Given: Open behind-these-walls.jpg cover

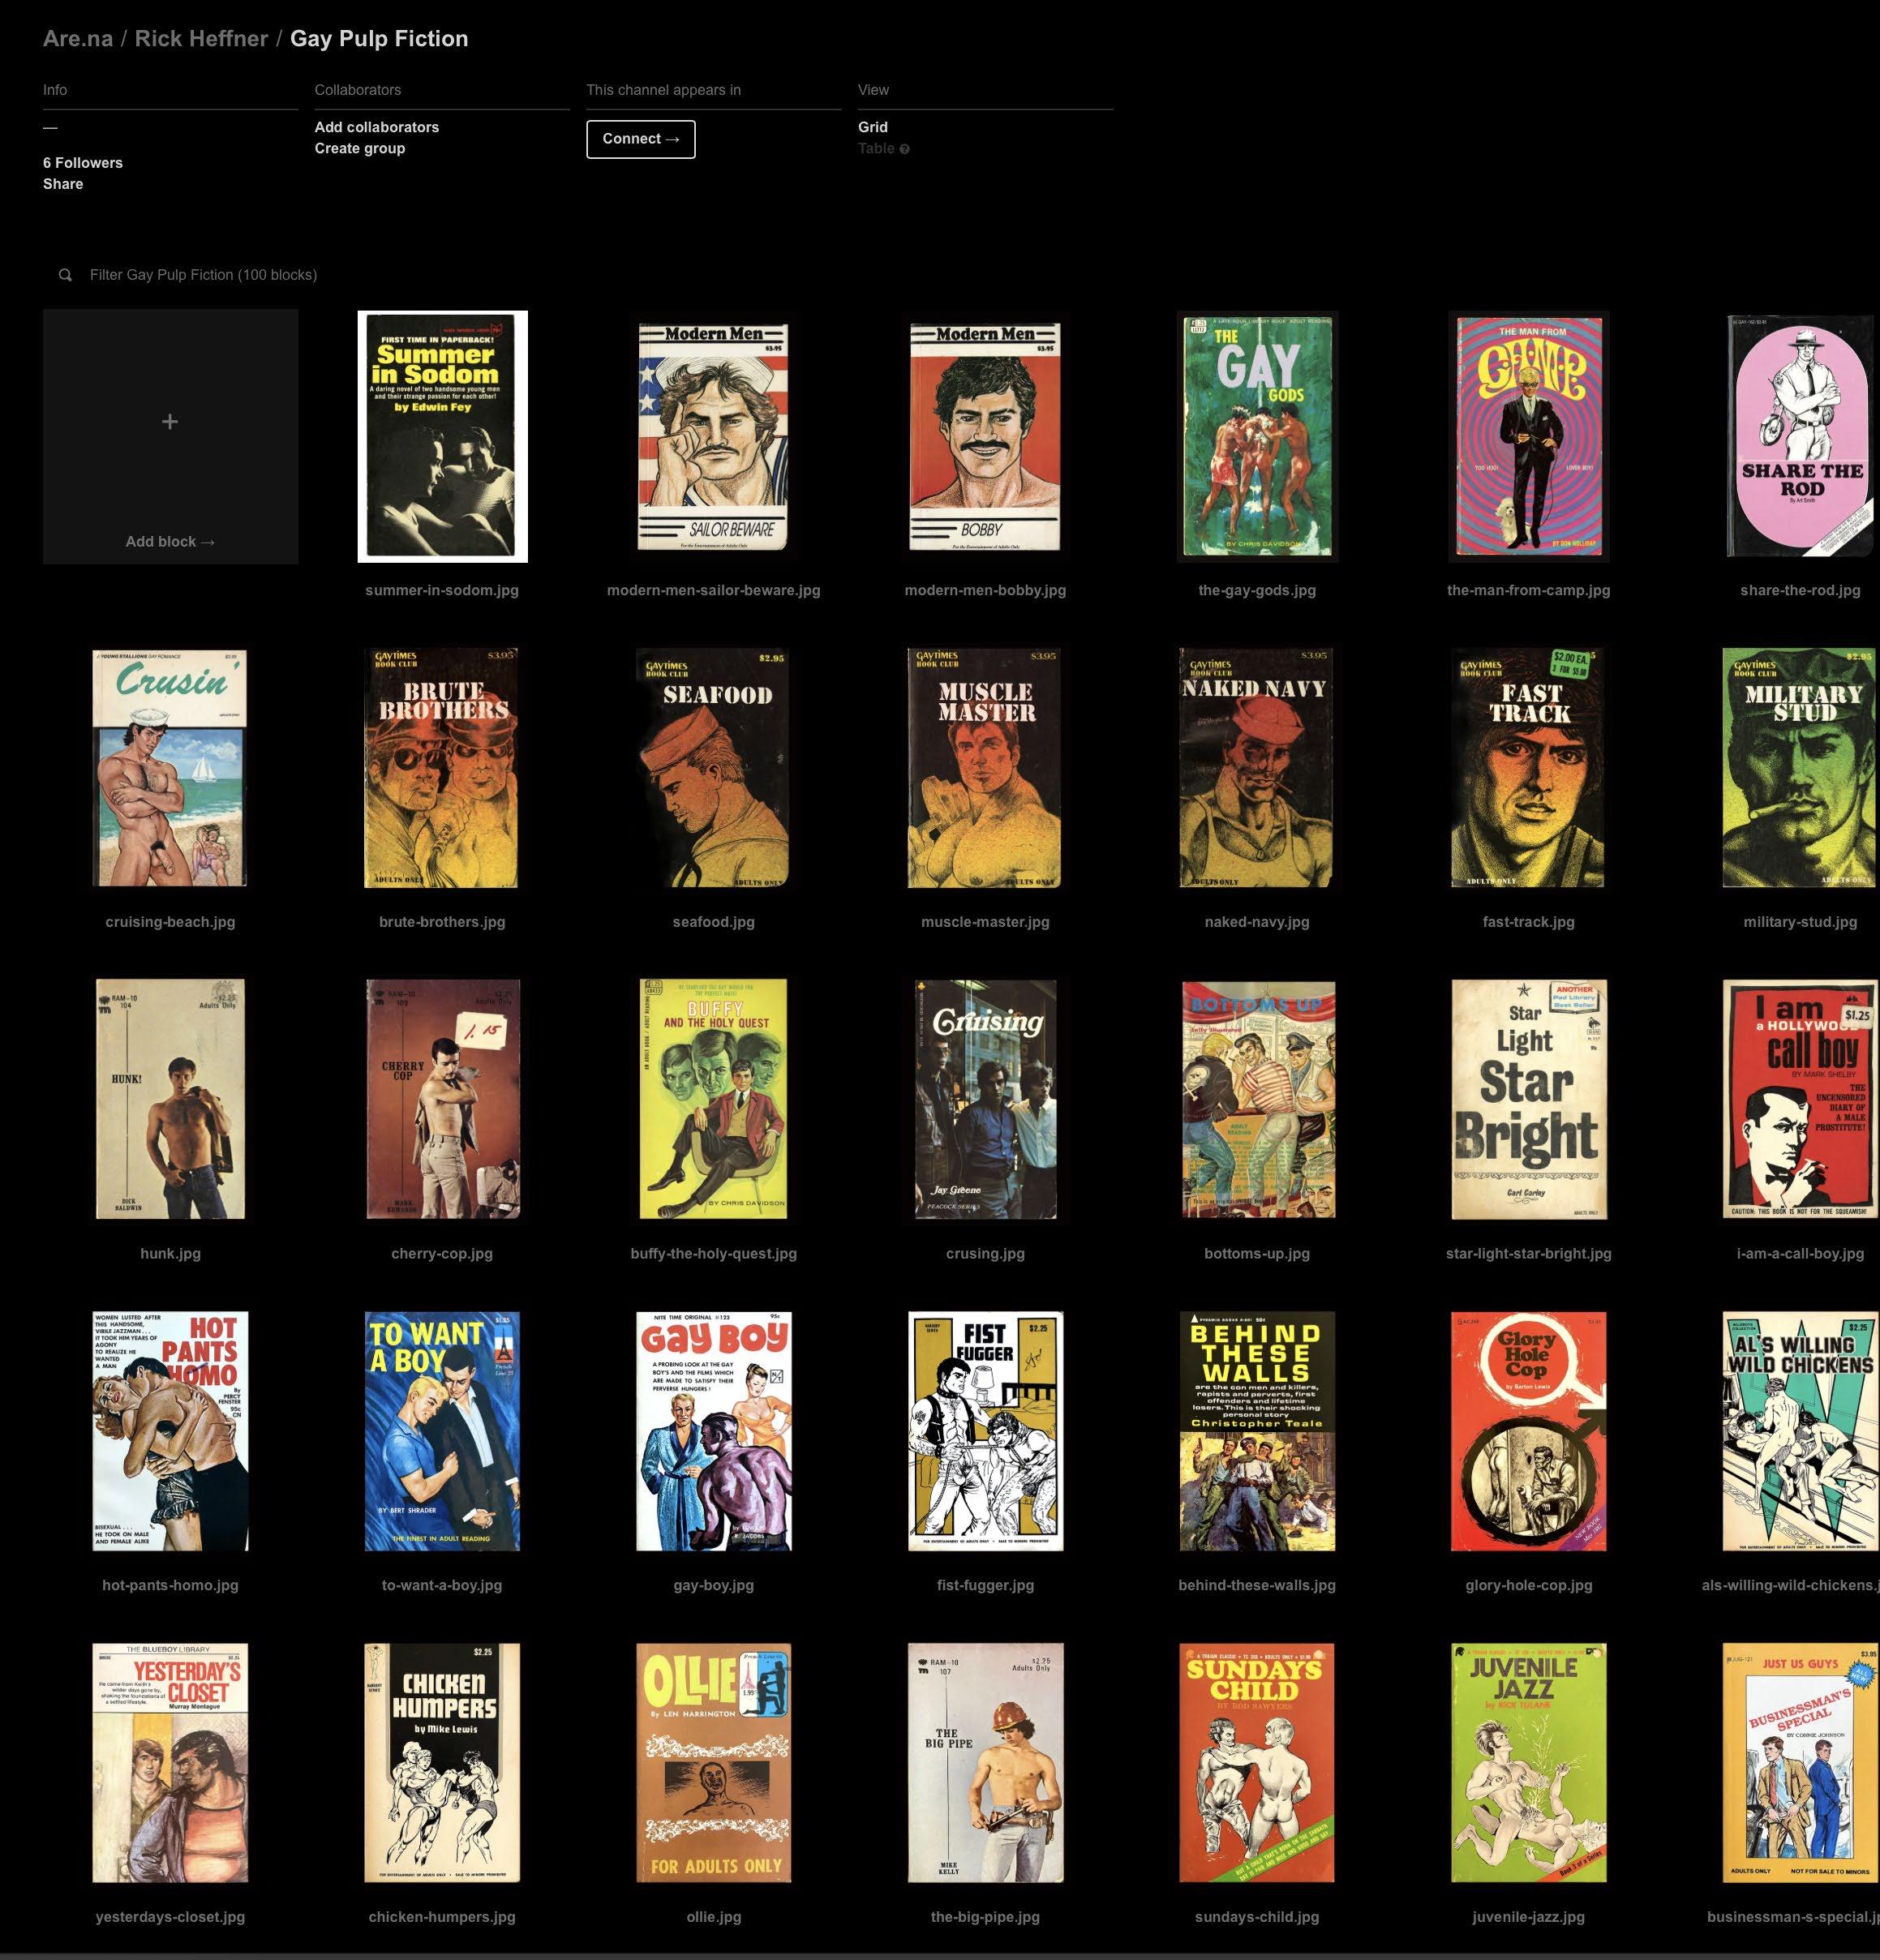Looking at the screenshot, I should [1256, 1431].
